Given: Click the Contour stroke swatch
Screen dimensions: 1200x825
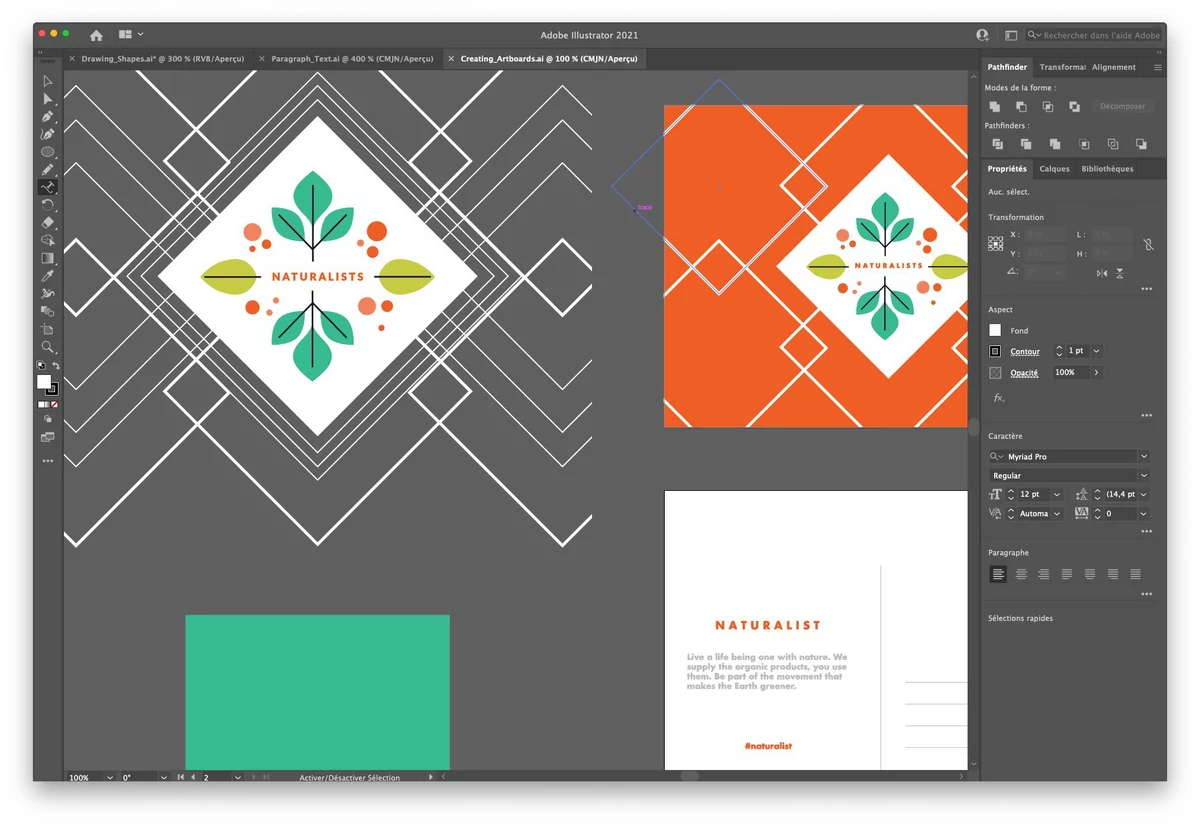Looking at the screenshot, I should 995,351.
